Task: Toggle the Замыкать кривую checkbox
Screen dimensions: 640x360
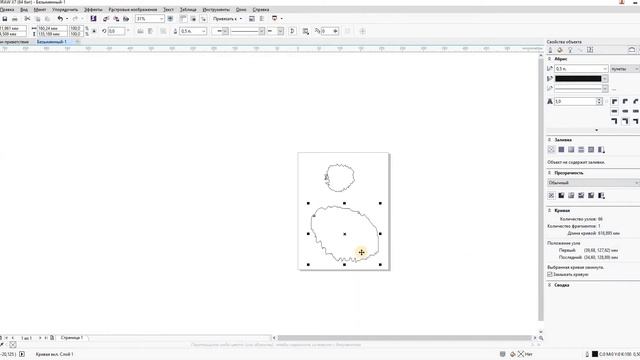Action: click(x=550, y=274)
